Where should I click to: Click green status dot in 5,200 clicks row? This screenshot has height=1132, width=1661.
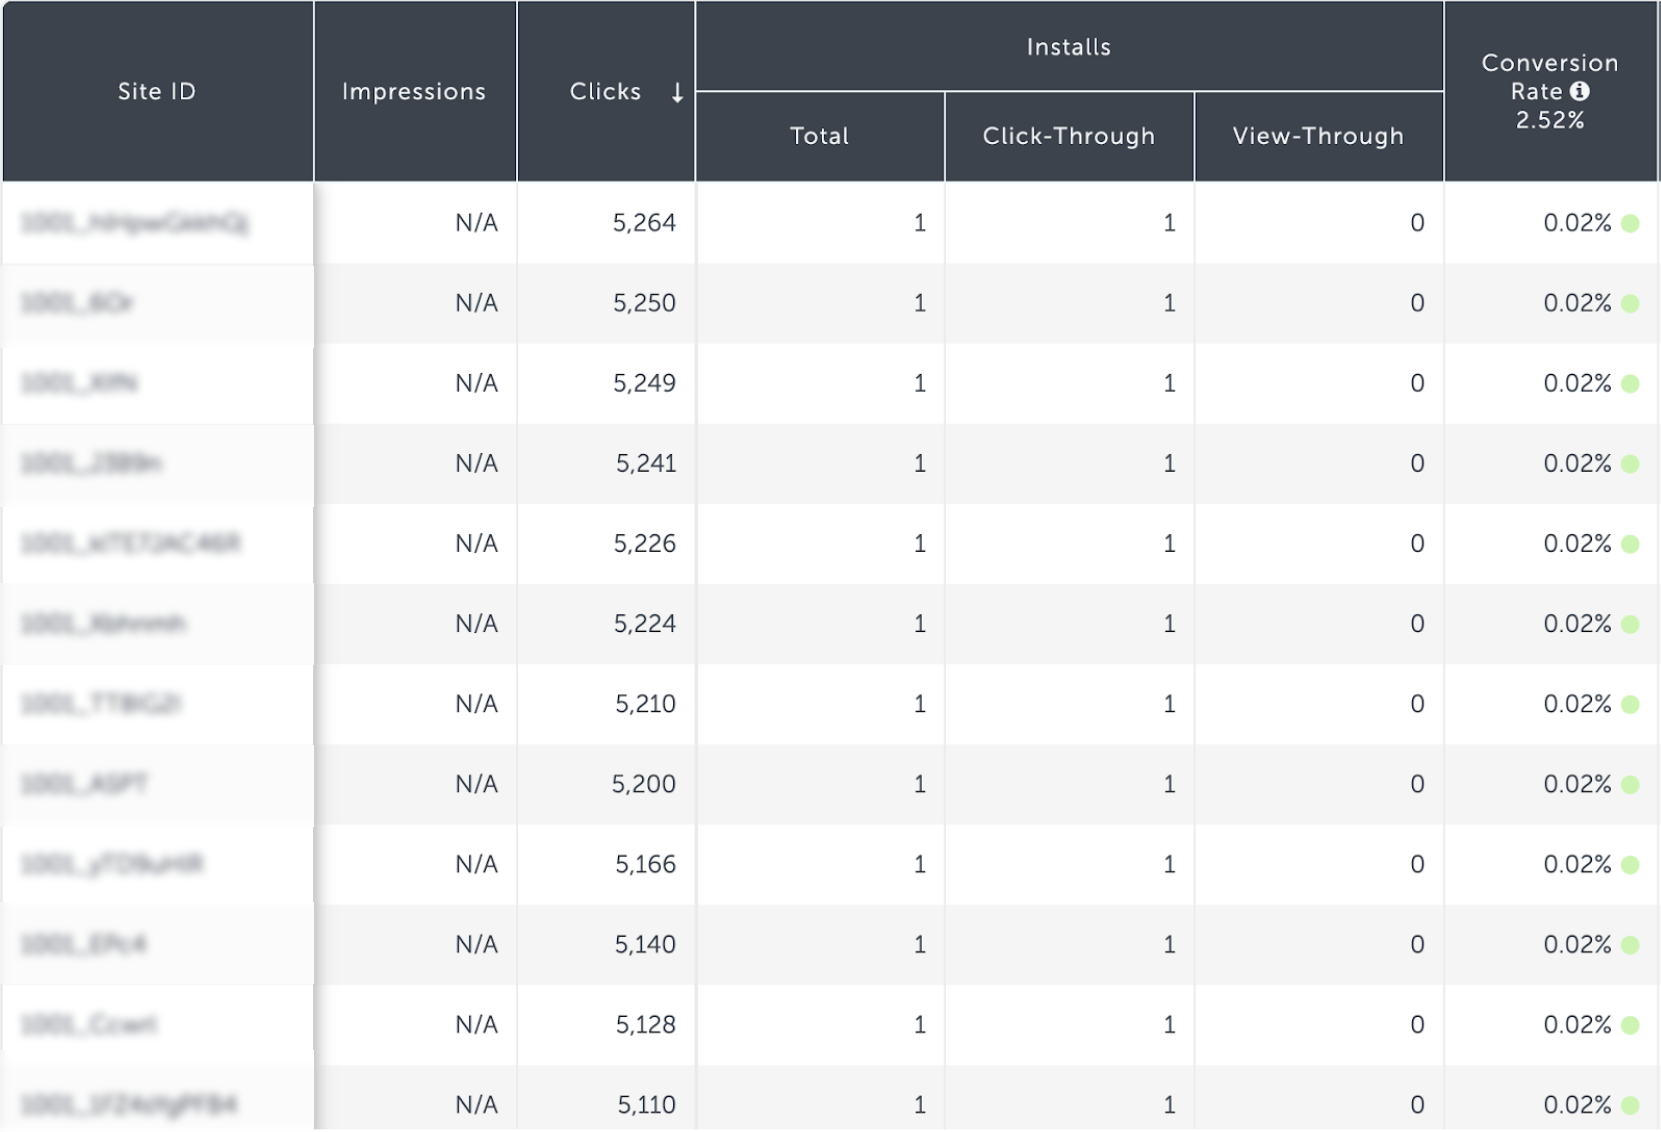click(1630, 784)
